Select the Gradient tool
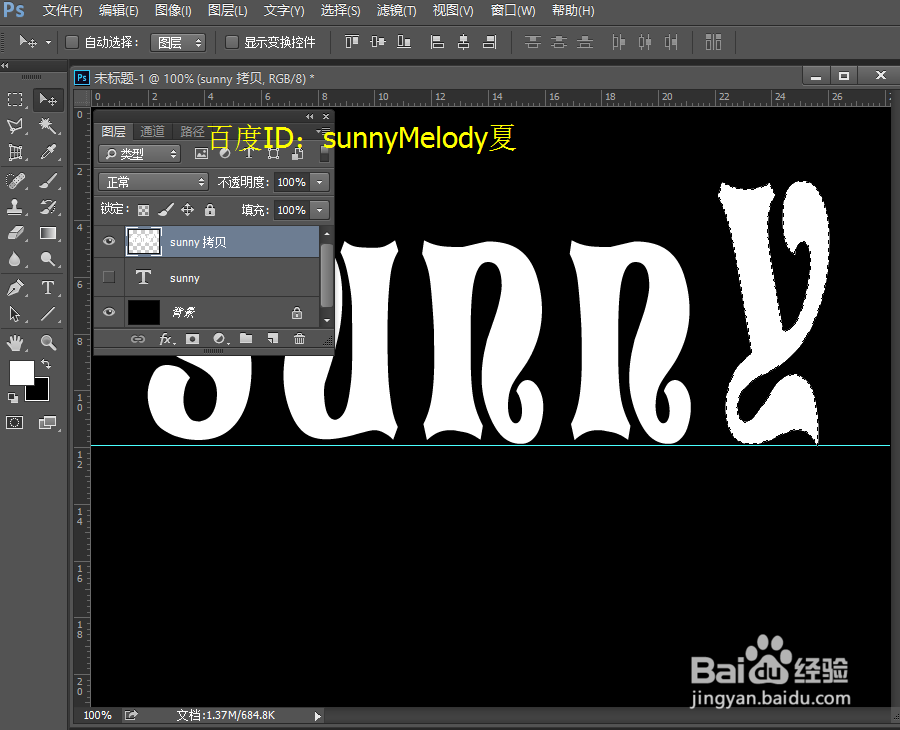 pos(48,233)
